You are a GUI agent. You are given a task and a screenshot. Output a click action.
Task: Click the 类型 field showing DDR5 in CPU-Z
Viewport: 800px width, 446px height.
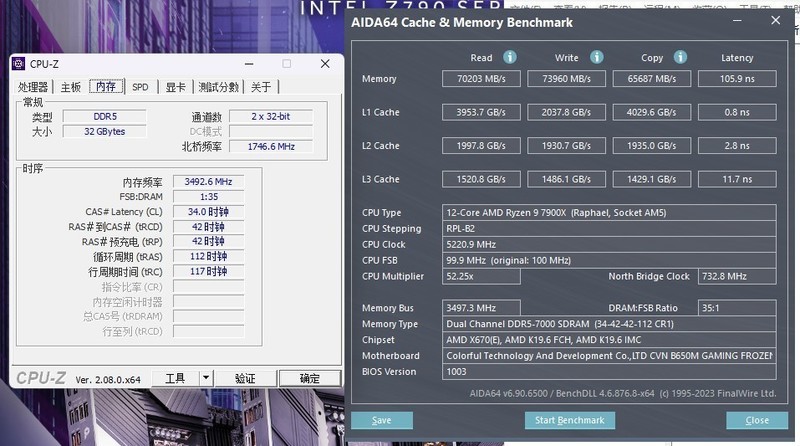[x=105, y=116]
